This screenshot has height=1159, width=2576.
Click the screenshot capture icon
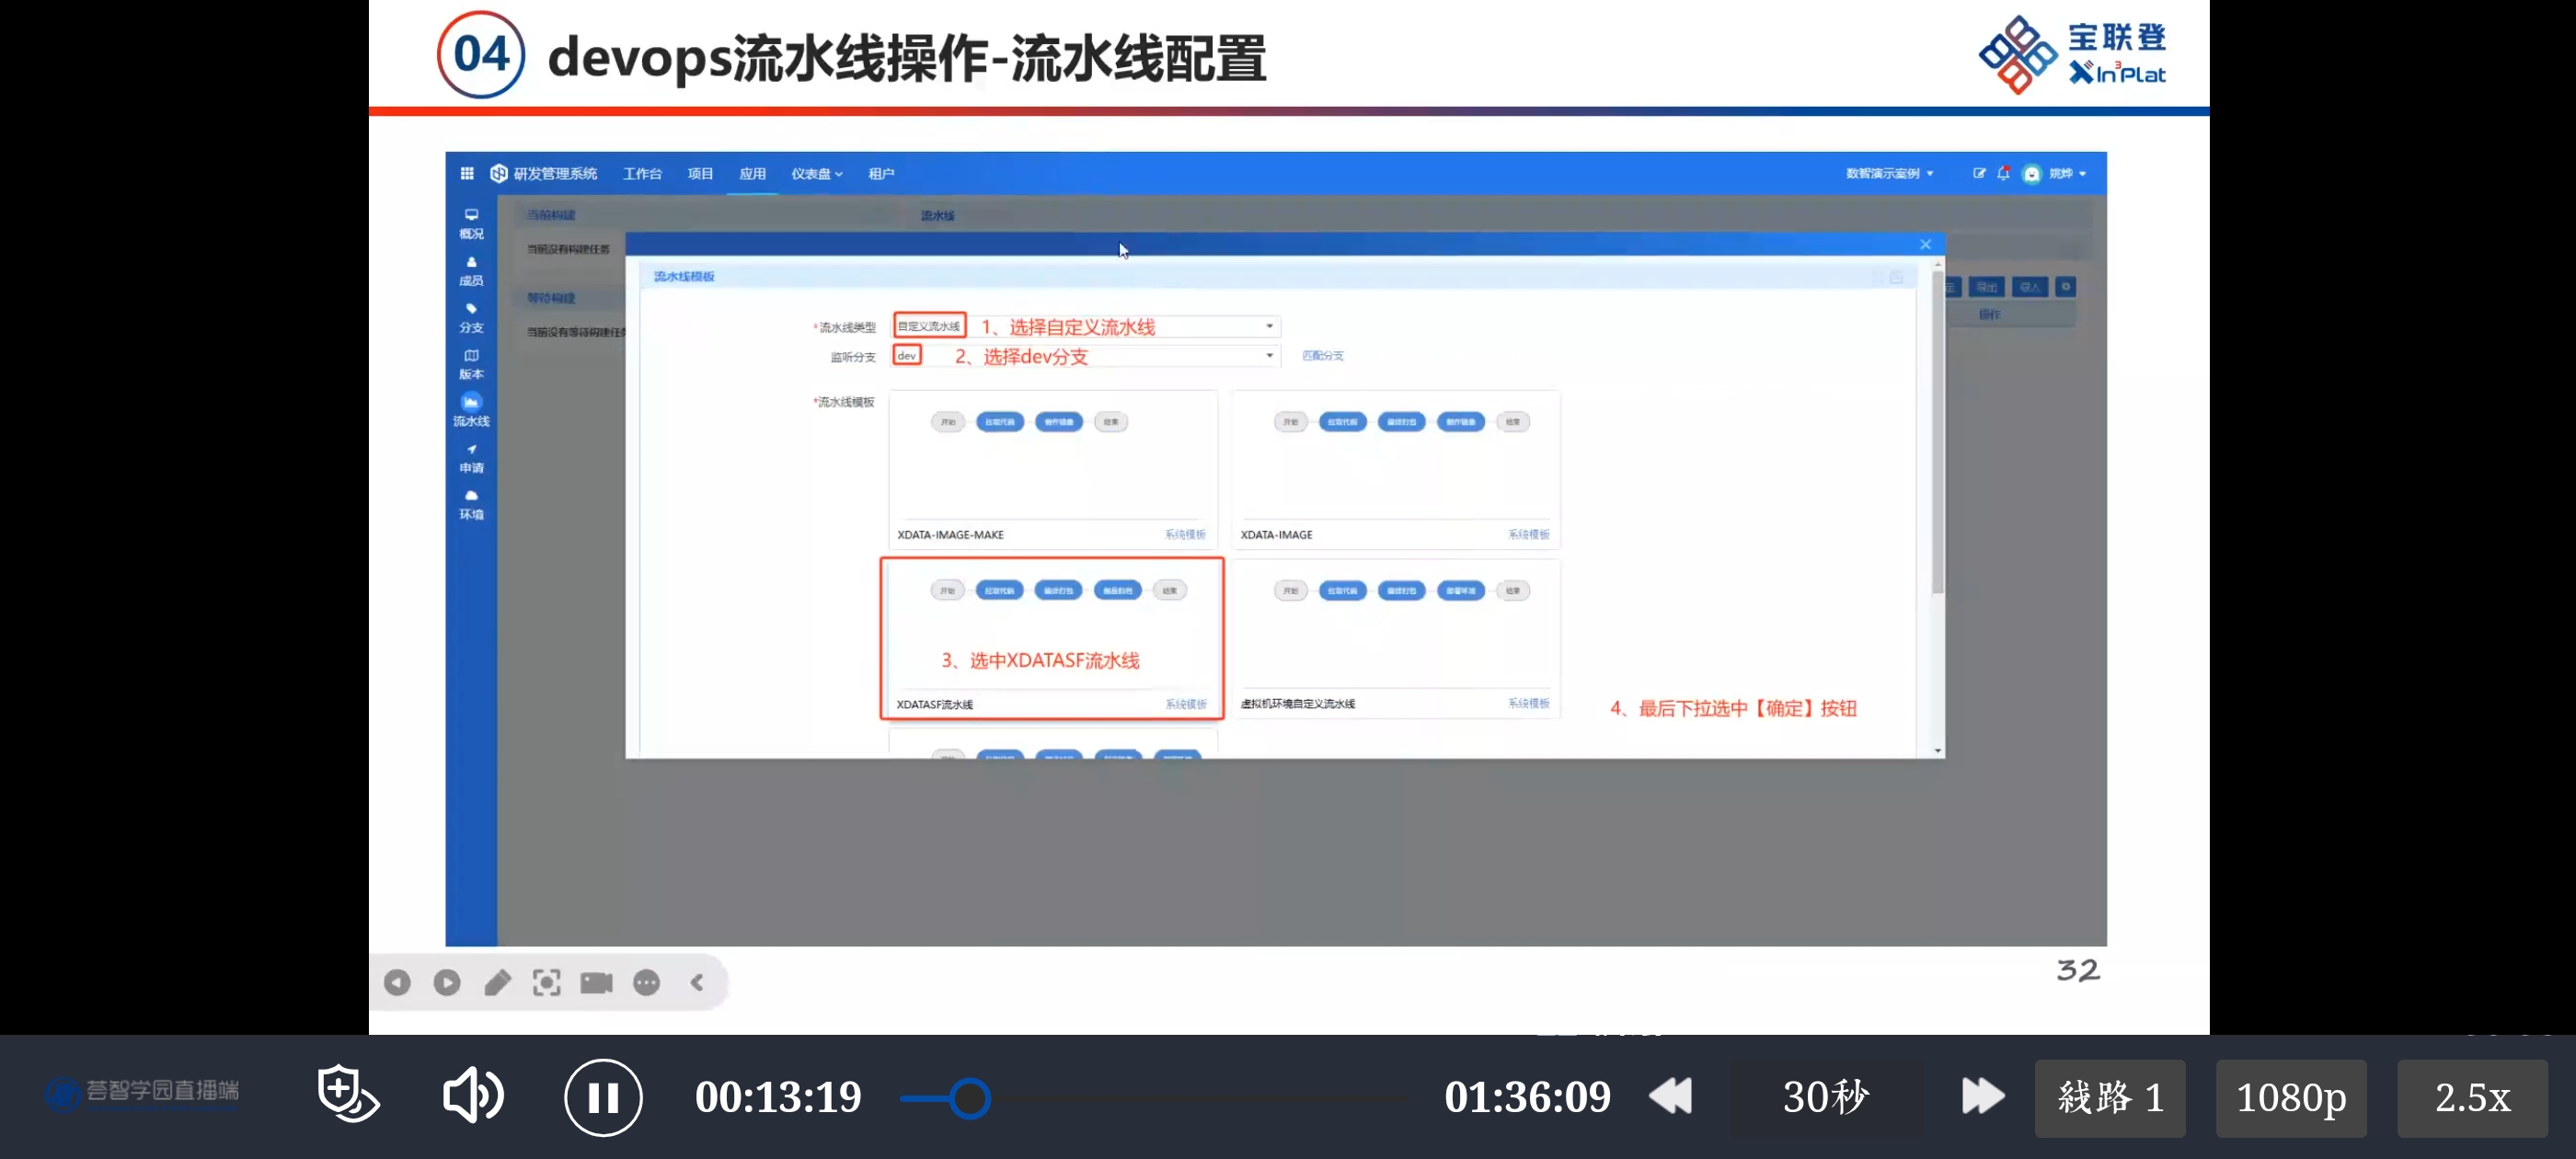[x=546, y=983]
